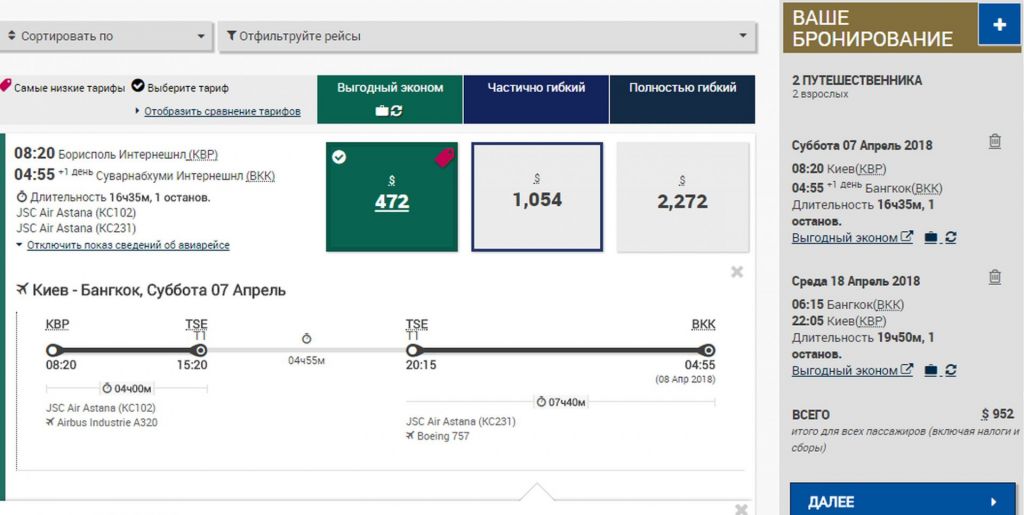Click the lowest fare red tag icon
The image size is (1024, 515).
click(444, 157)
